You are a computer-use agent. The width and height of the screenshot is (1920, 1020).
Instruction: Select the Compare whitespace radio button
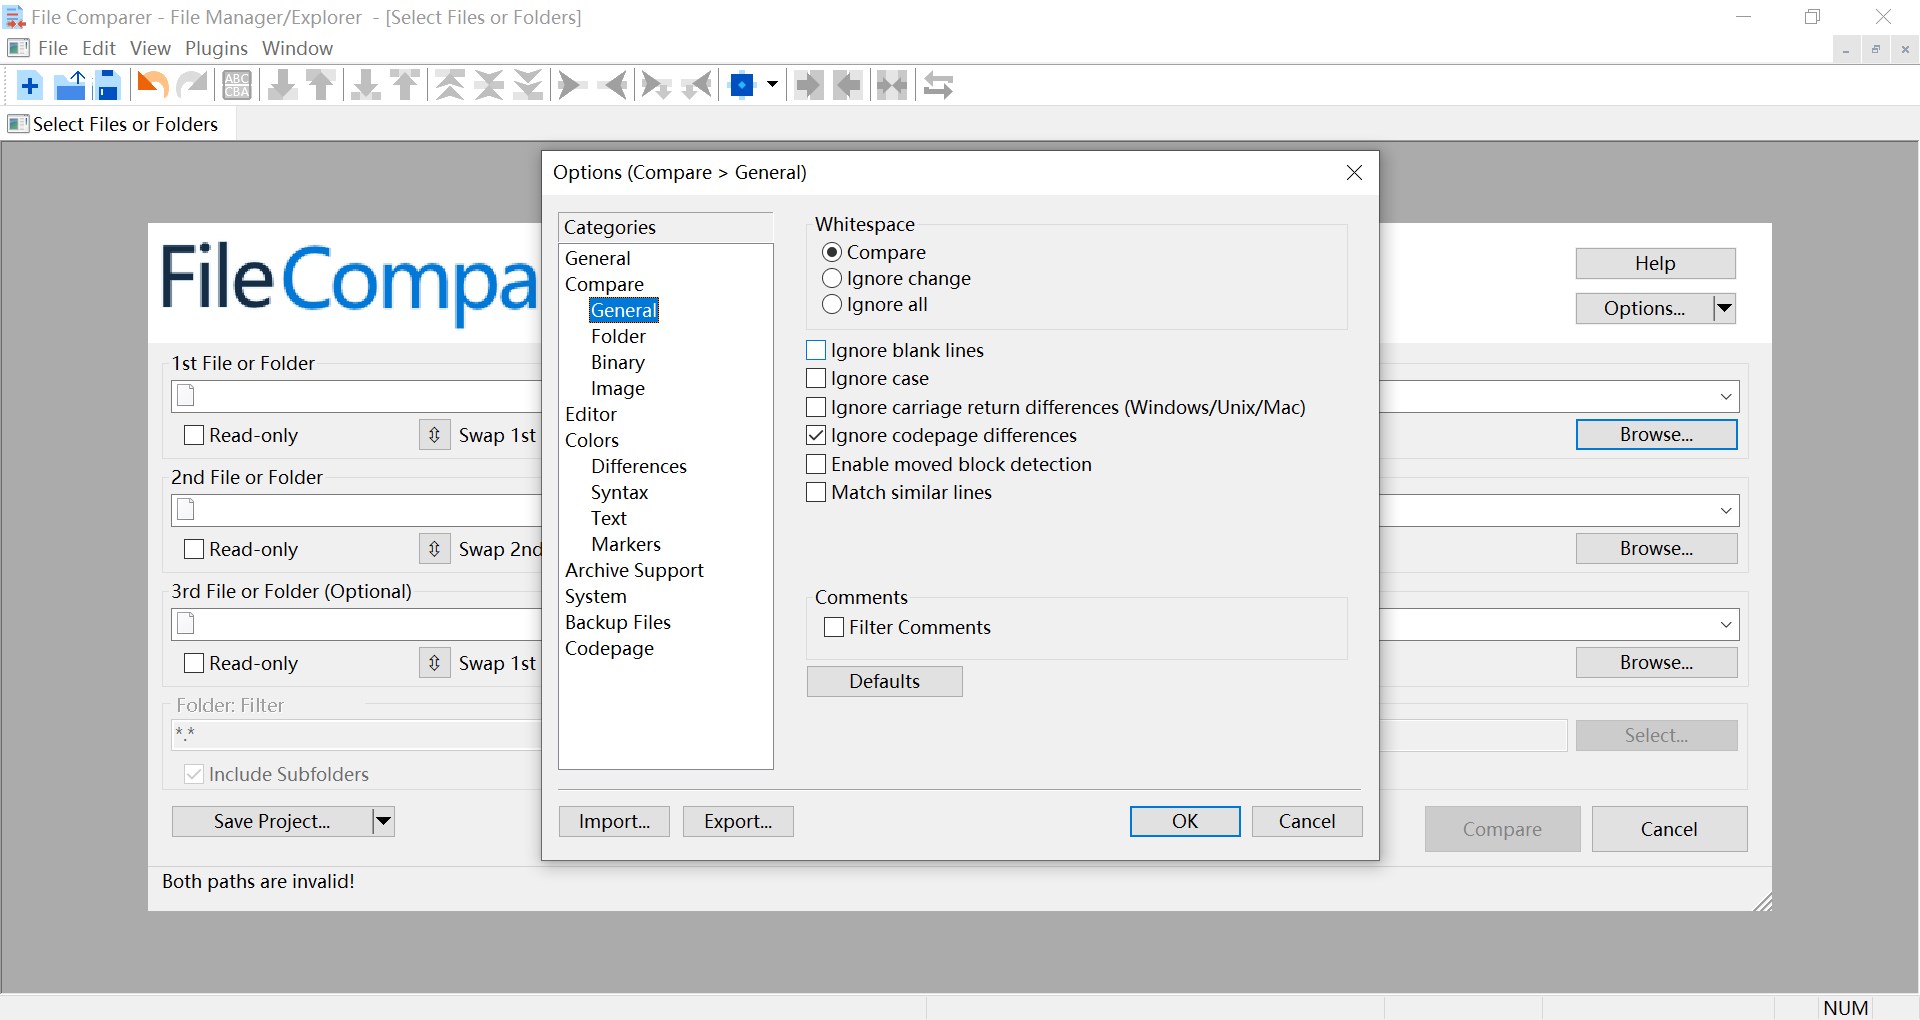point(832,252)
